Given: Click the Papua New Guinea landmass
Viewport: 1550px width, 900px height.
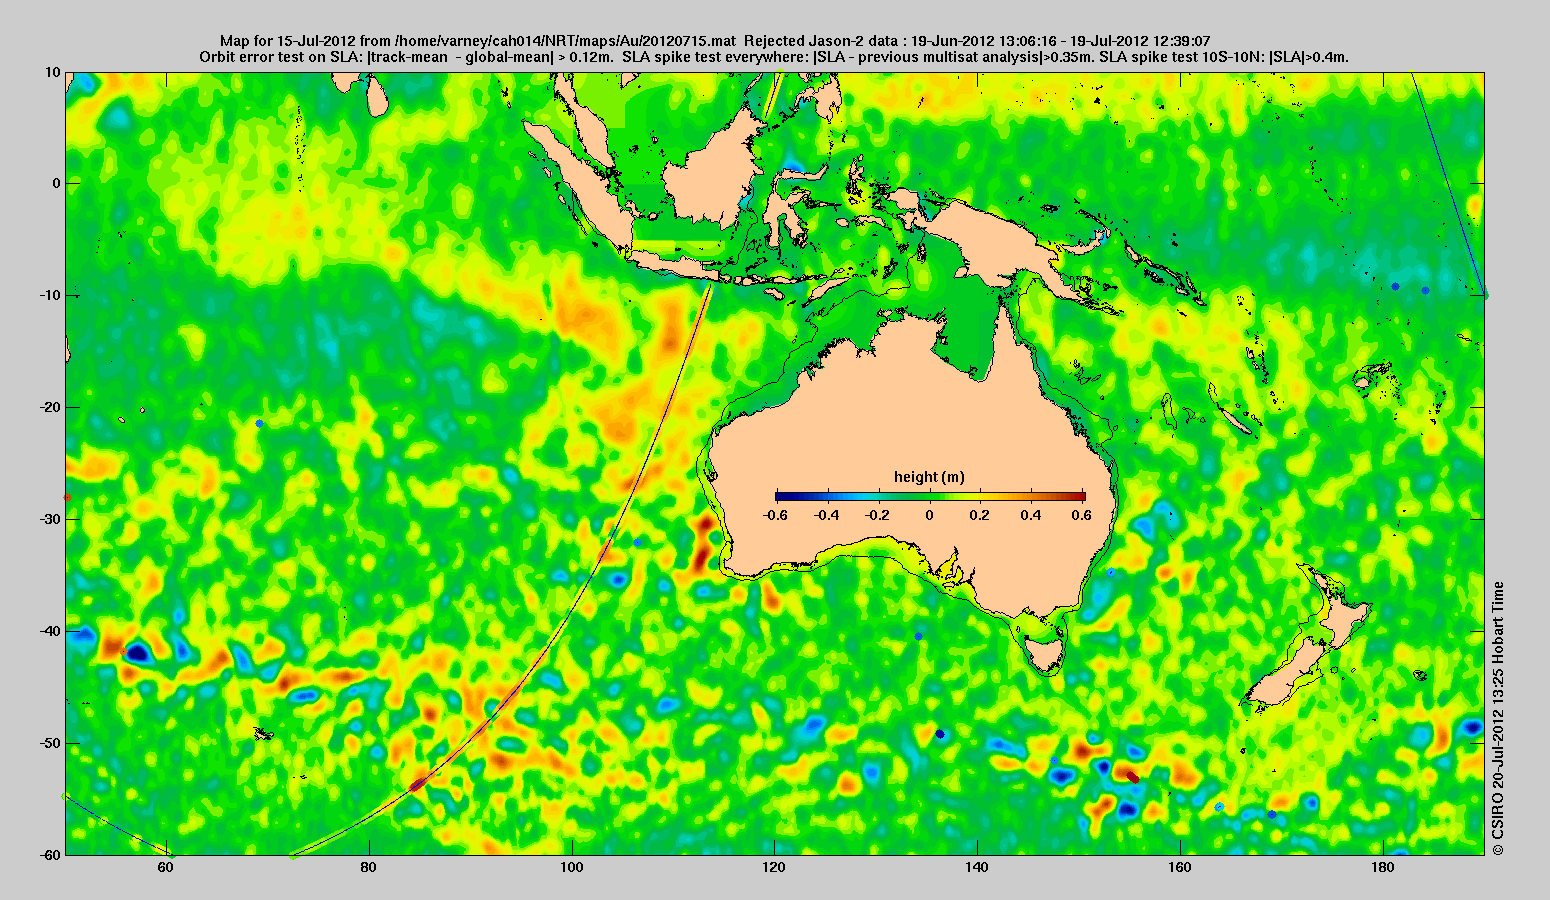Looking at the screenshot, I should coord(1000,240).
